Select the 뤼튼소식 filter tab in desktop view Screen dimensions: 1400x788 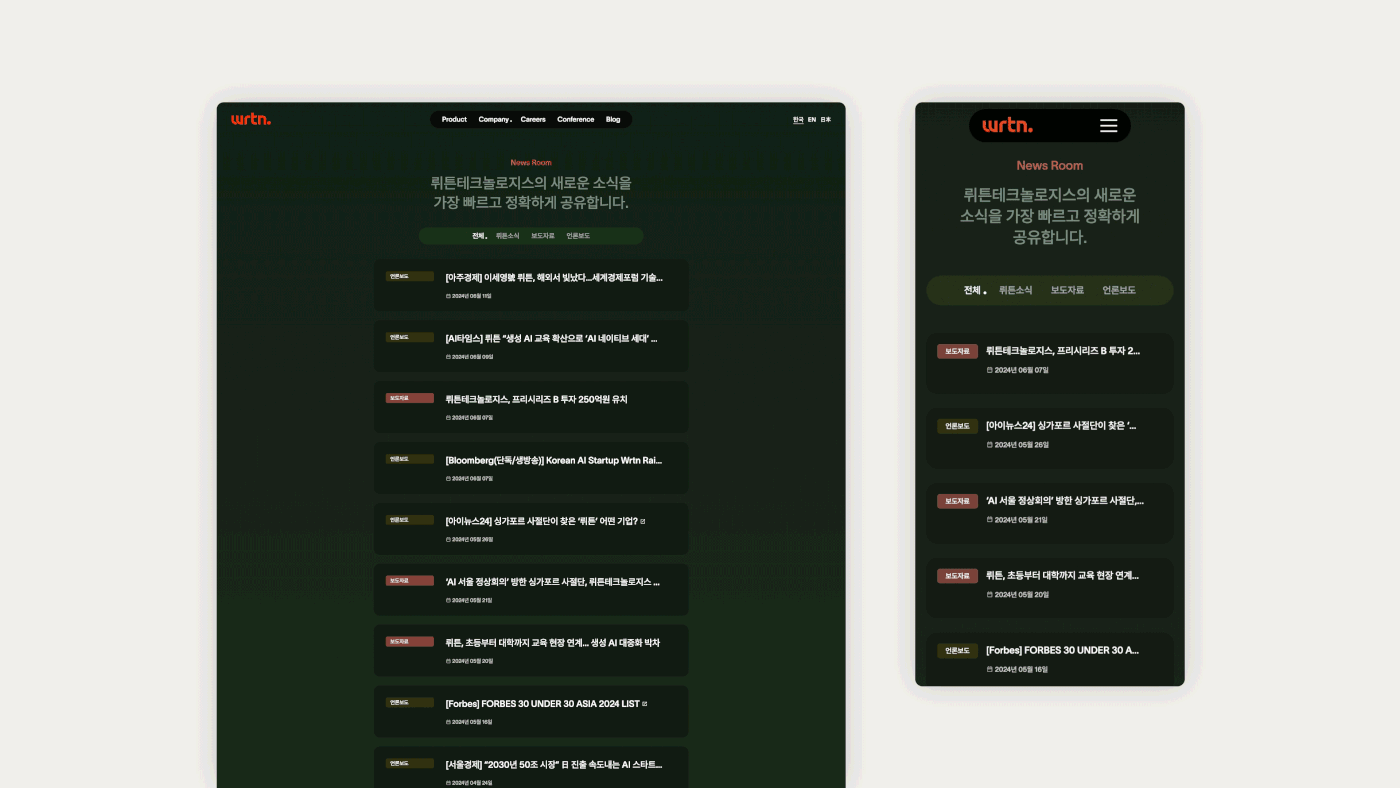508,236
